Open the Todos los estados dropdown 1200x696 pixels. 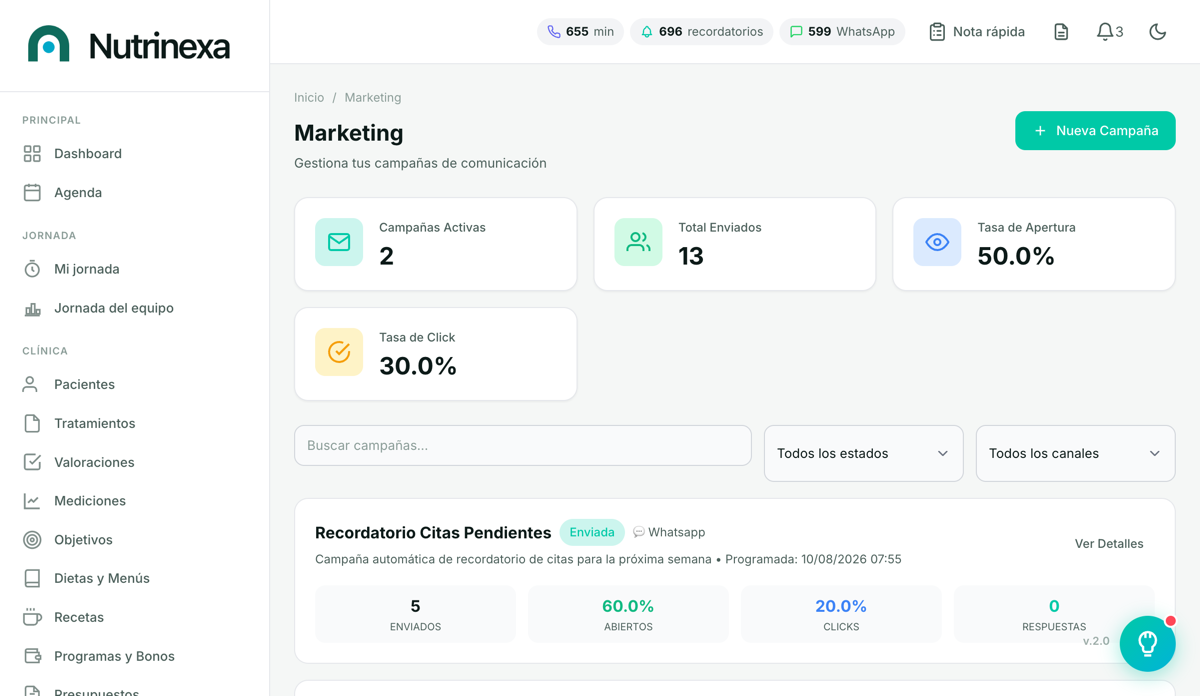click(864, 453)
